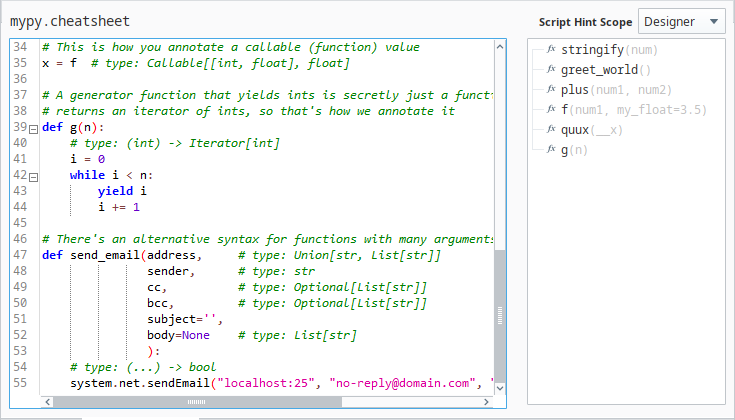The height and width of the screenshot is (420, 735).
Task: Click the 'bcc,' parameter on line 50
Action: pos(160,303)
